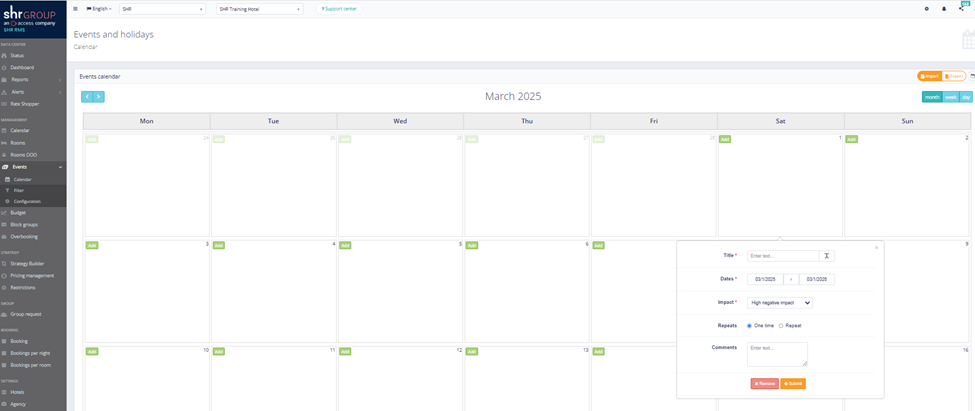Viewport: 975px width, 411px height.
Task: Toggle the hamburger sidebar menu icon
Action: (75, 9)
